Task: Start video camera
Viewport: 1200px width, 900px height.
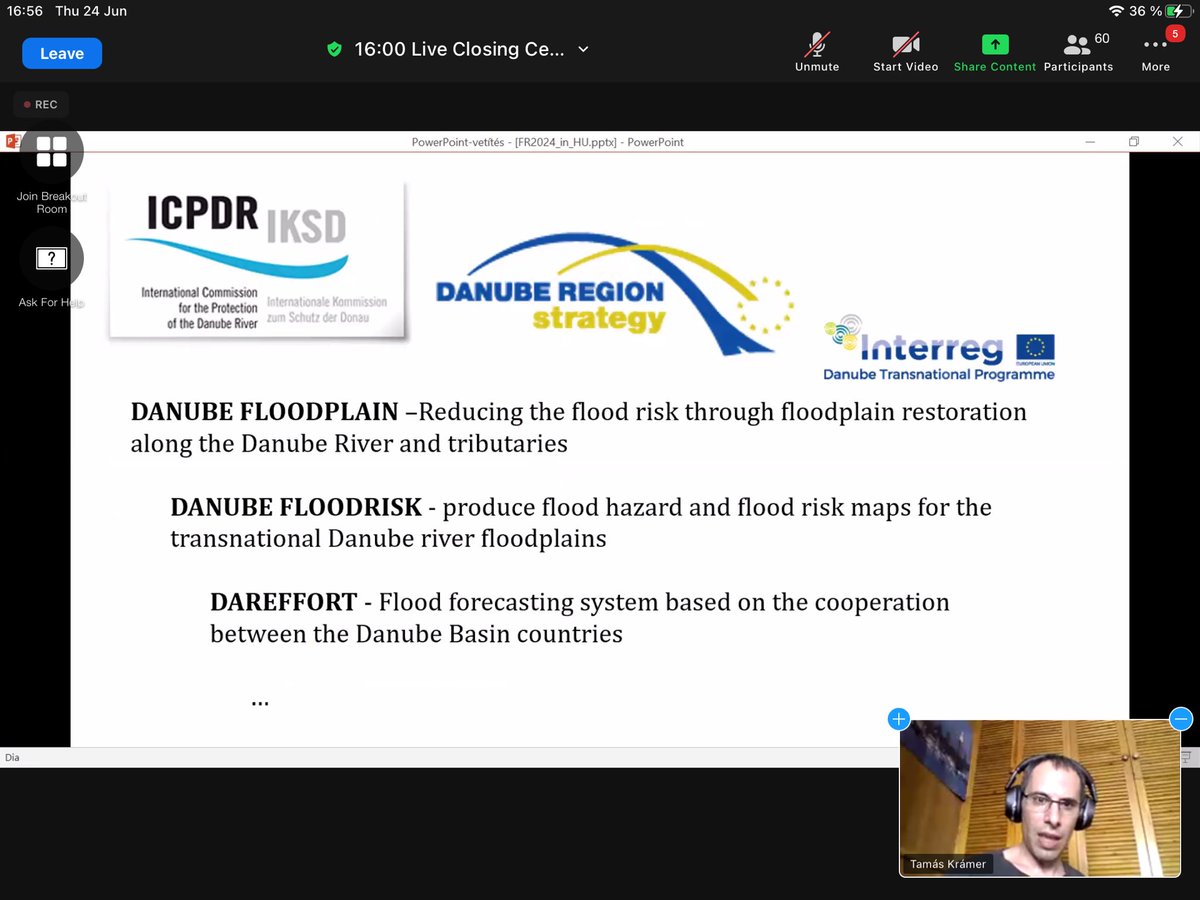Action: pyautogui.click(x=905, y=52)
